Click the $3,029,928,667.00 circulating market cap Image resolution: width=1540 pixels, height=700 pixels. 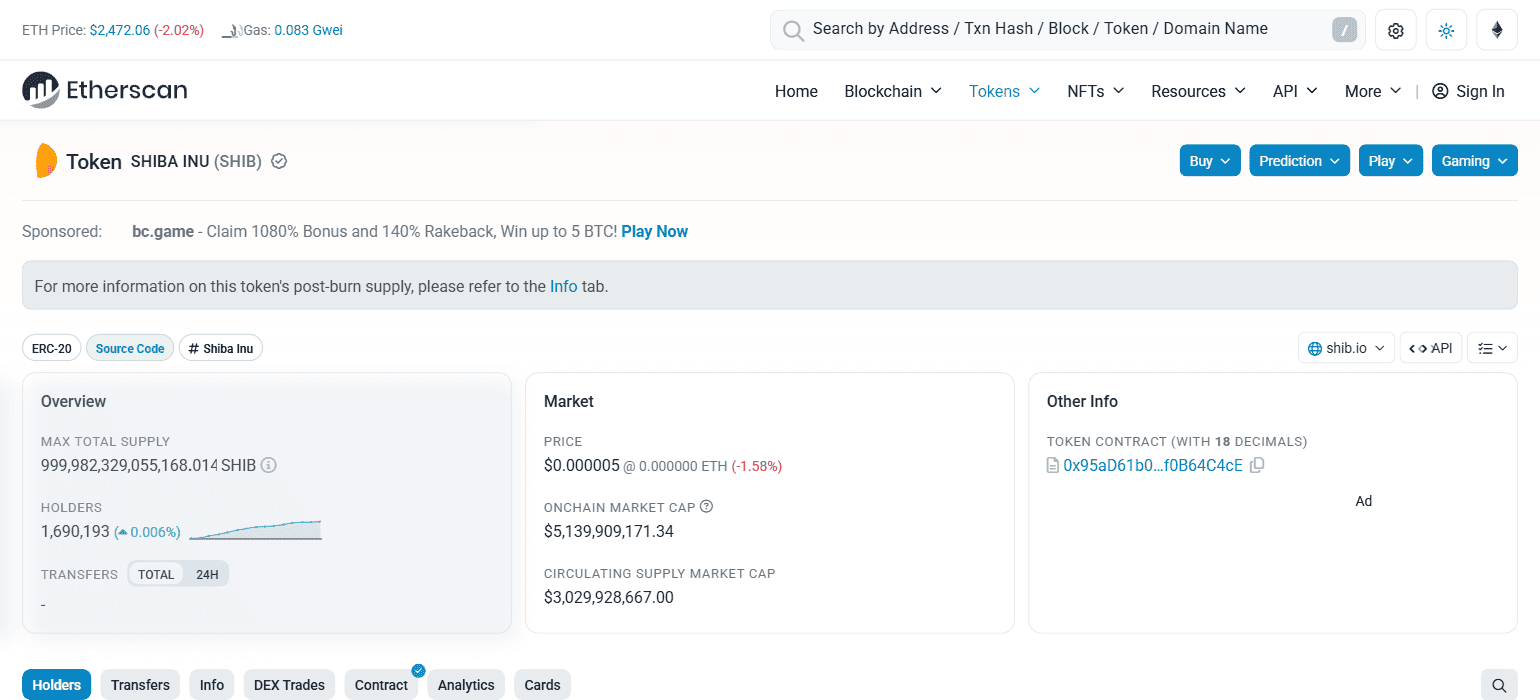click(609, 597)
